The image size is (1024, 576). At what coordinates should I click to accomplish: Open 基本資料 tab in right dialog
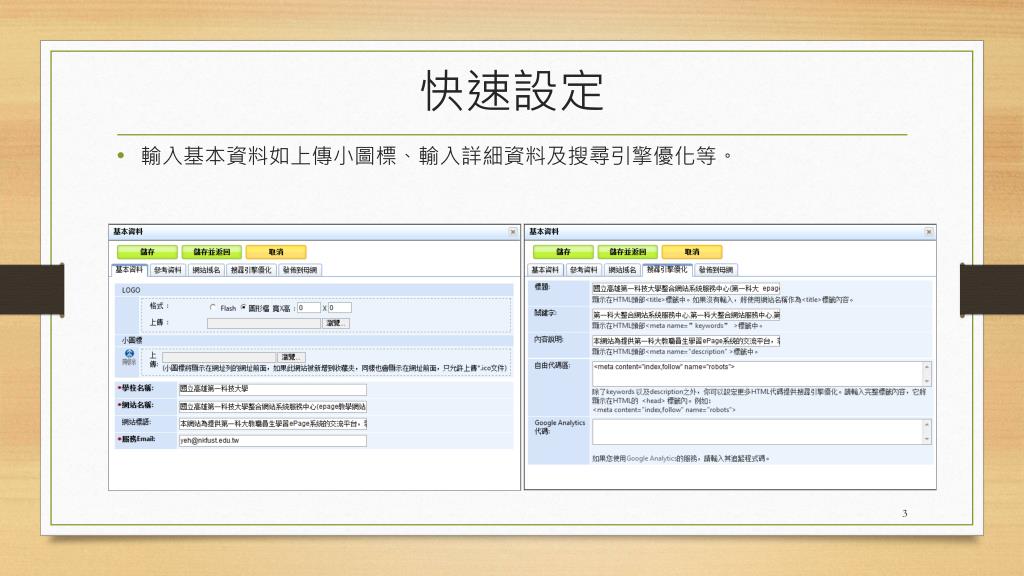tap(545, 270)
